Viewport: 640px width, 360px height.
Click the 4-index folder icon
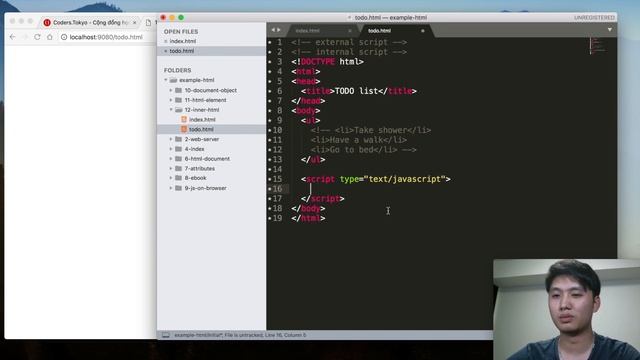178,149
